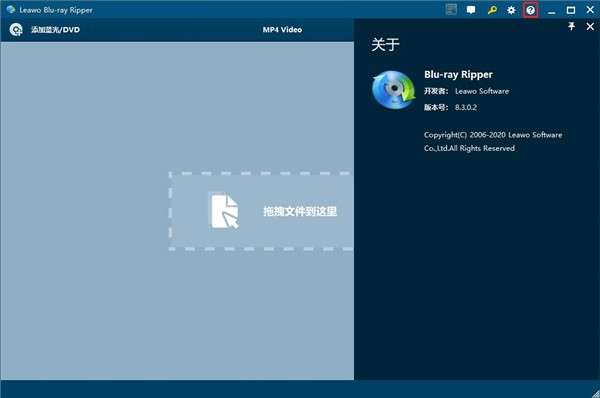Click the 关于 panel heading
Image resolution: width=600 pixels, height=398 pixels.
click(385, 44)
